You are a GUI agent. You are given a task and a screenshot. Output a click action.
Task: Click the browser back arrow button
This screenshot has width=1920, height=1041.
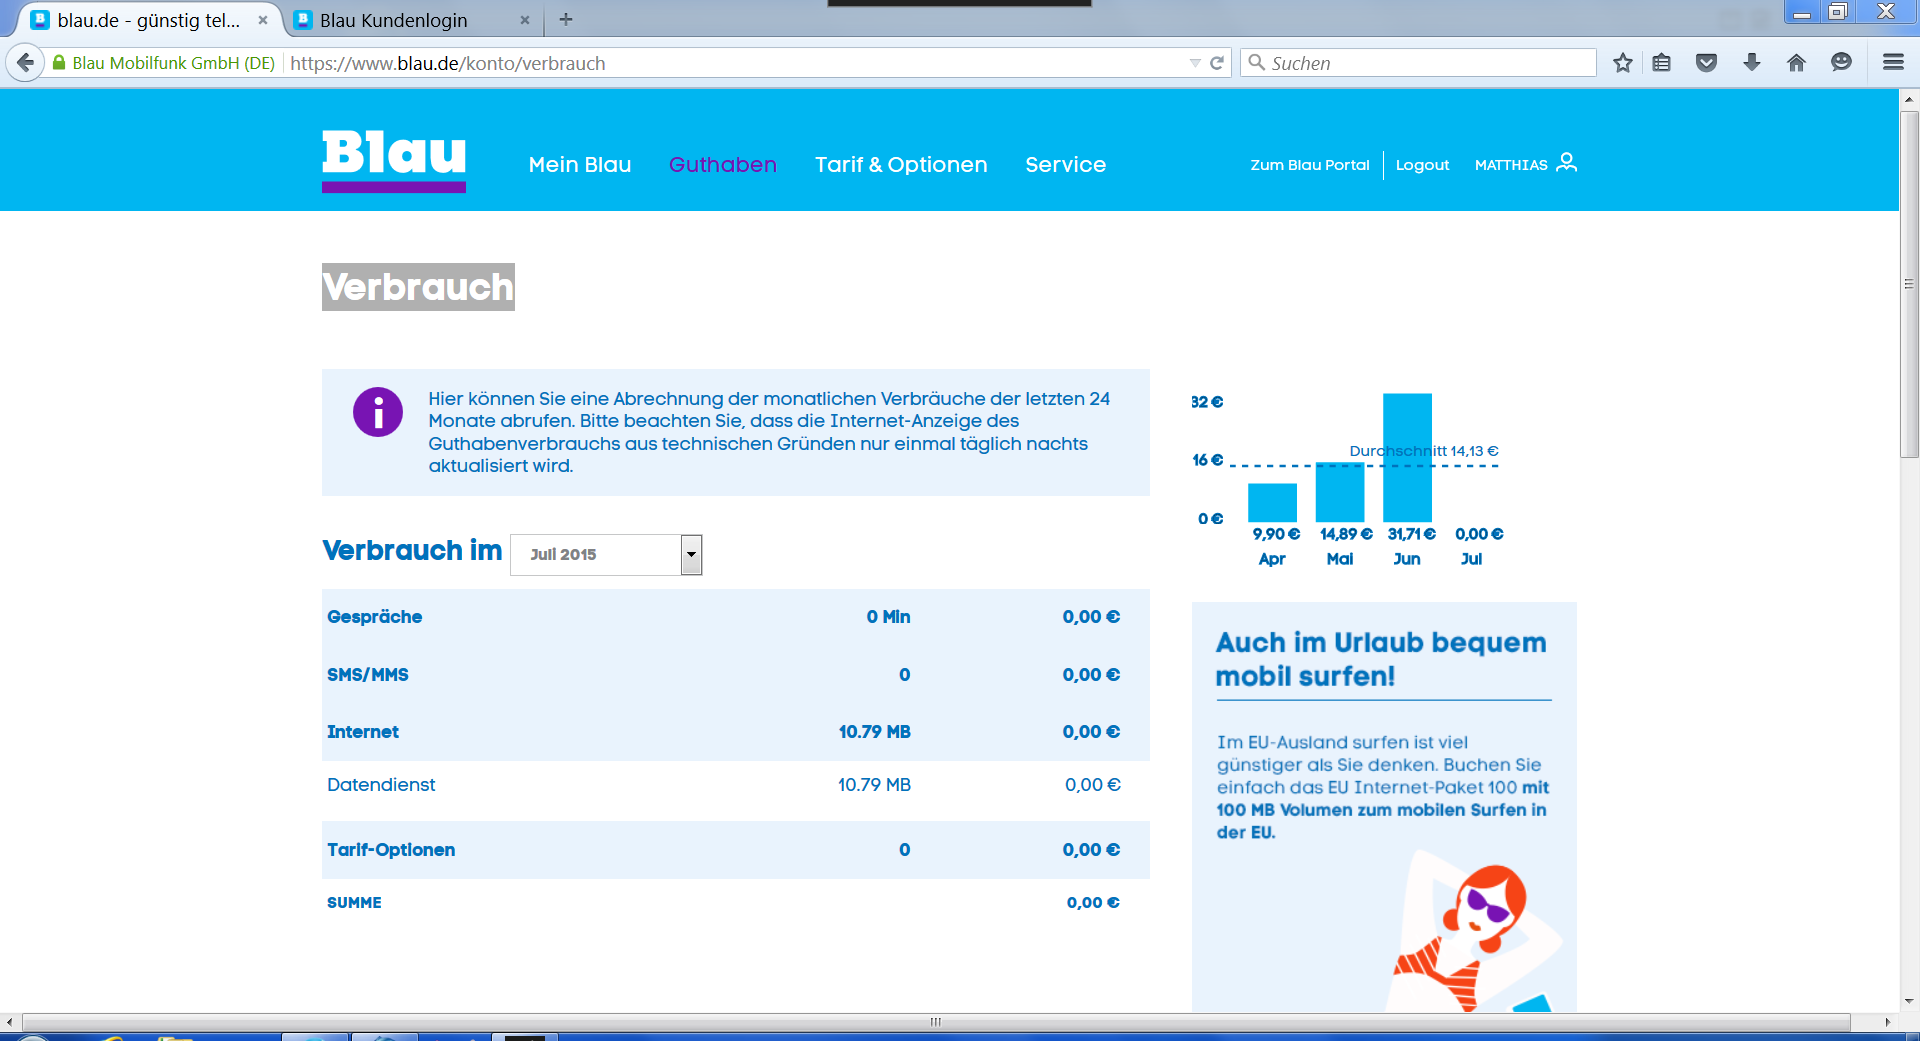25,63
